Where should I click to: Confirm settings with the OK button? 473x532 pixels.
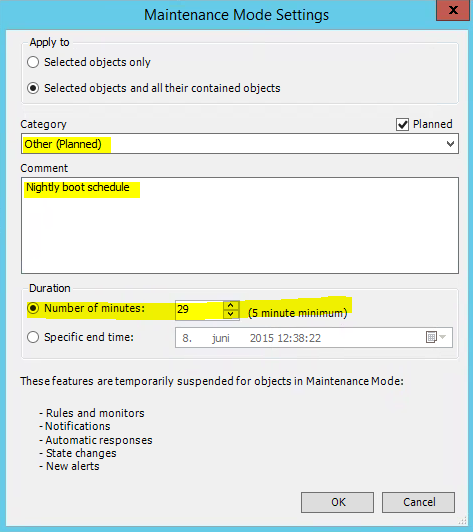[x=337, y=502]
